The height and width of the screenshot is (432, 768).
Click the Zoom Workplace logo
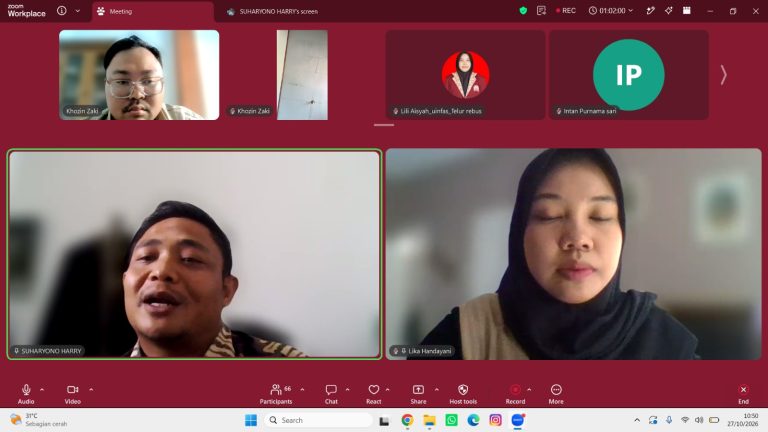tap(26, 10)
